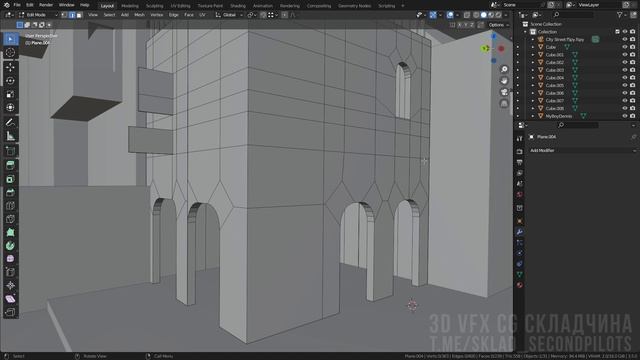Select the Measure tool
The image size is (640, 360).
[x=10, y=136]
